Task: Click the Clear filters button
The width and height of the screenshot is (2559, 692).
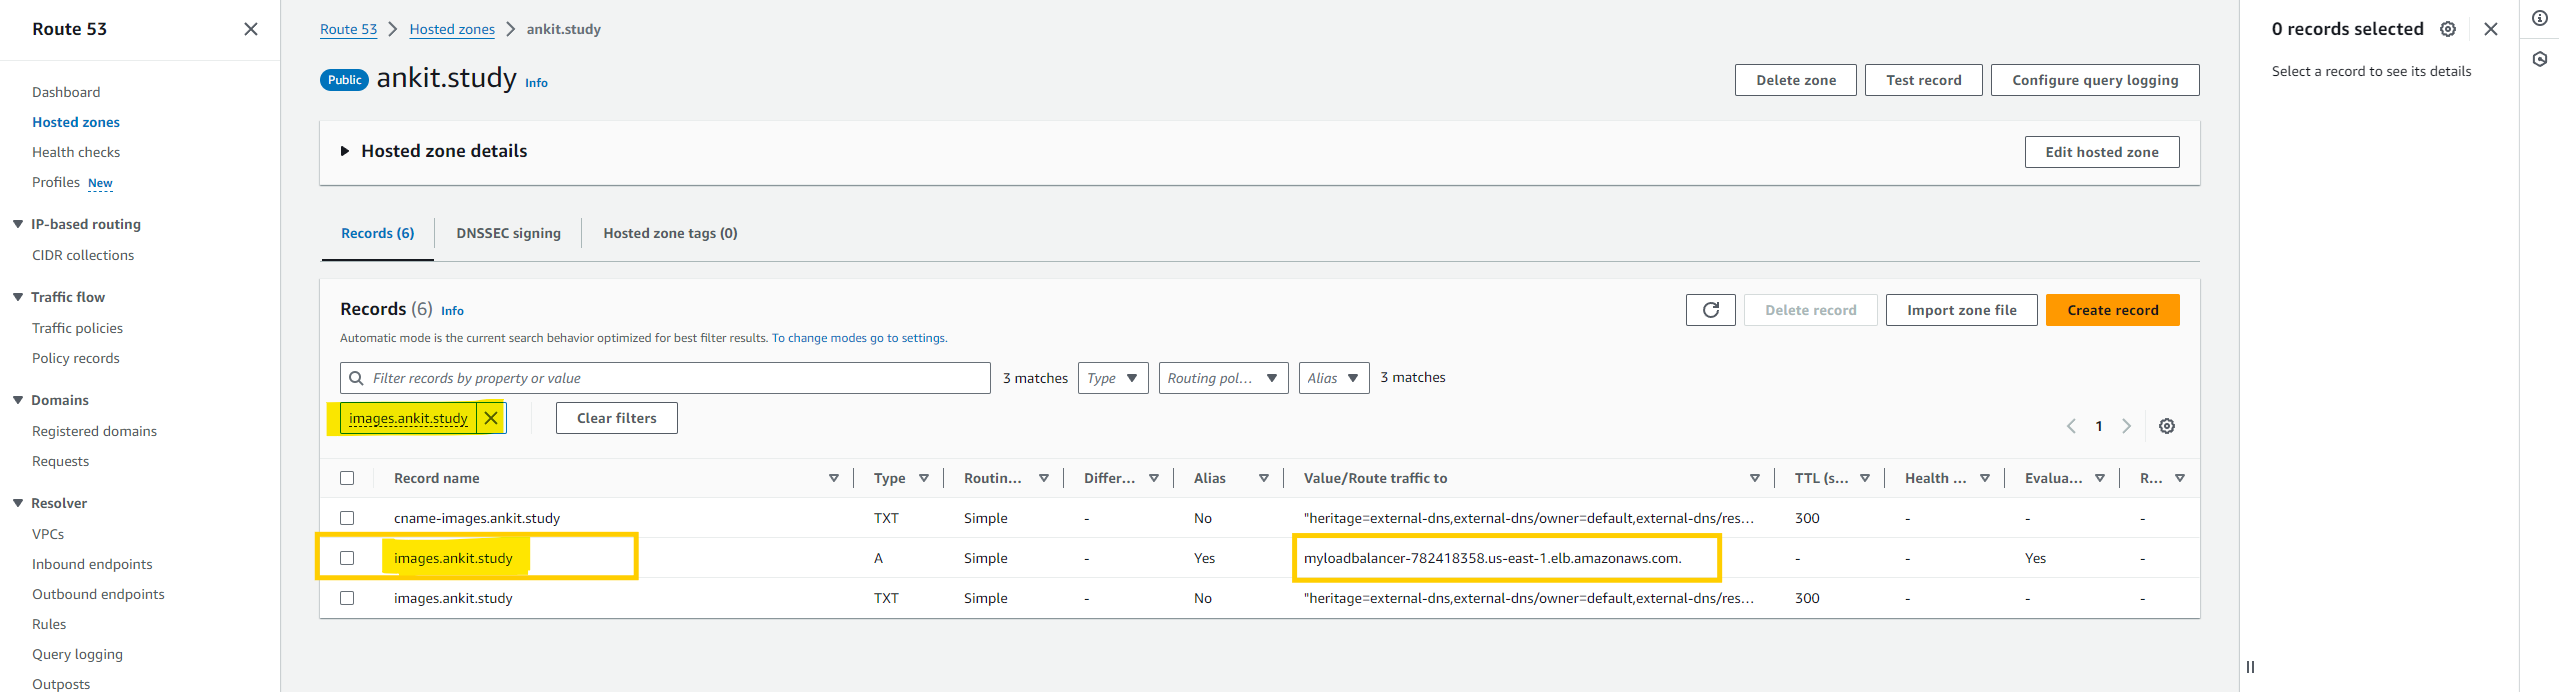Action: (616, 418)
